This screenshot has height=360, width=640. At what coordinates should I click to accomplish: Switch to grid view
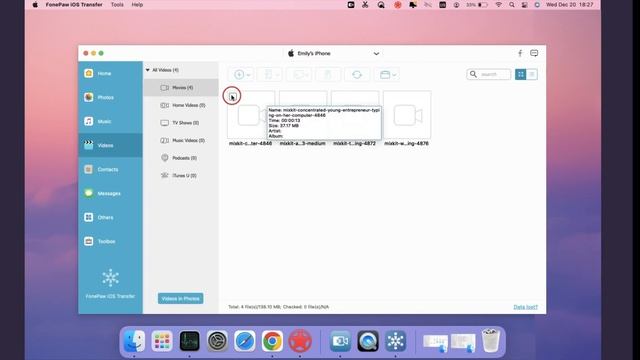click(x=520, y=74)
